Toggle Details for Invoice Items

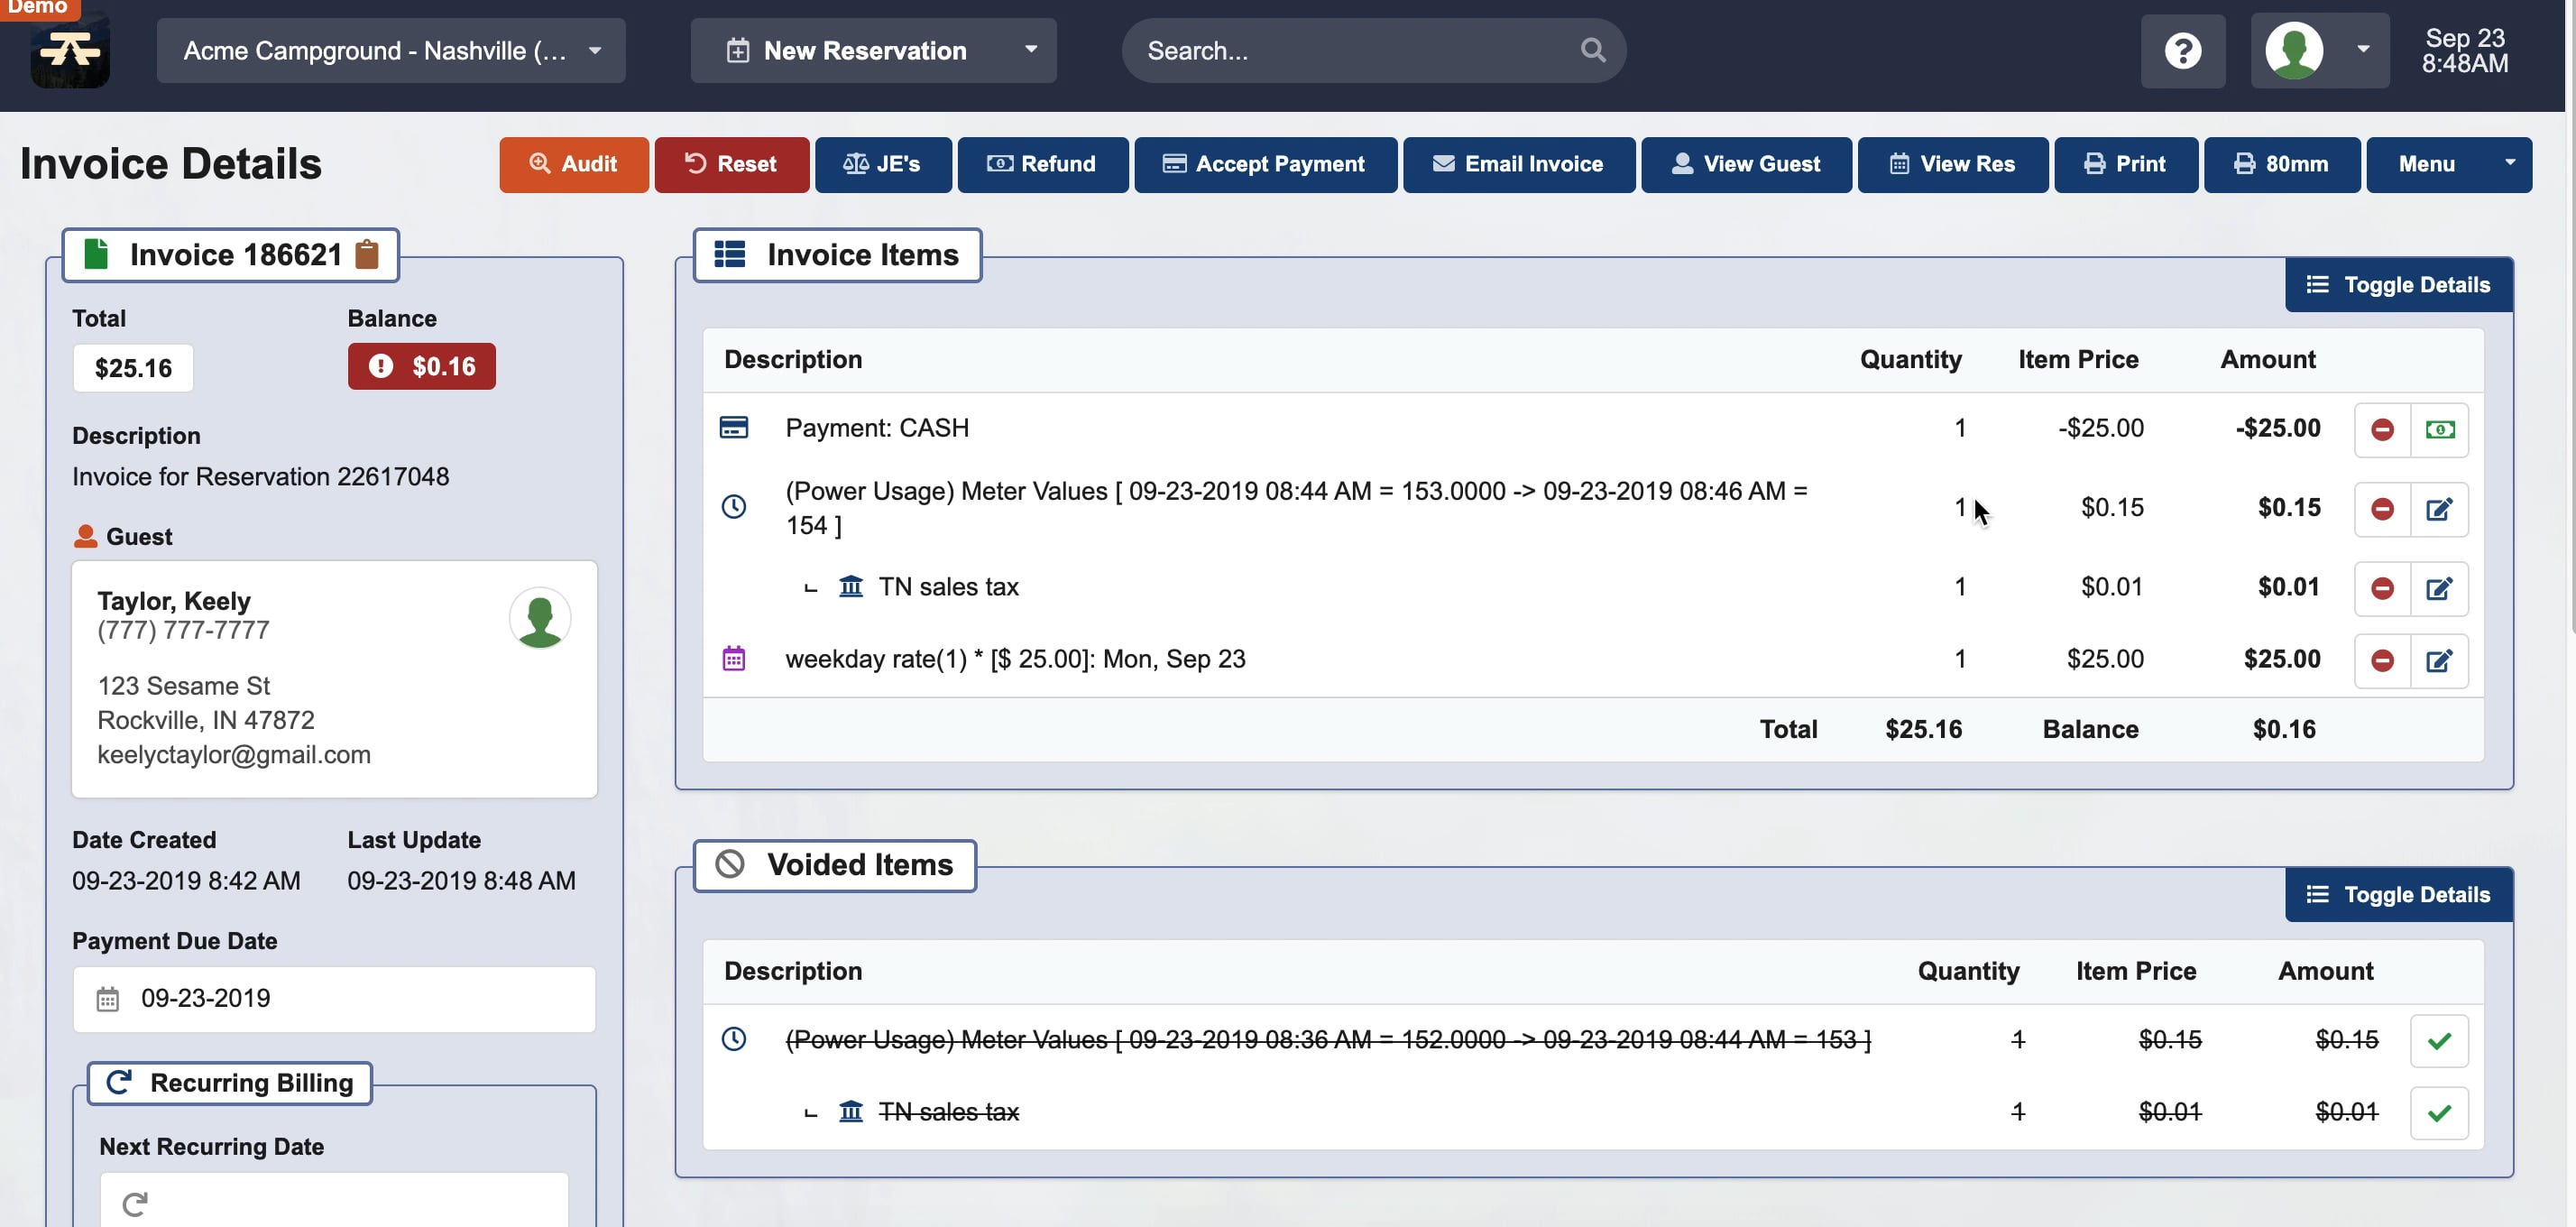coord(2397,284)
